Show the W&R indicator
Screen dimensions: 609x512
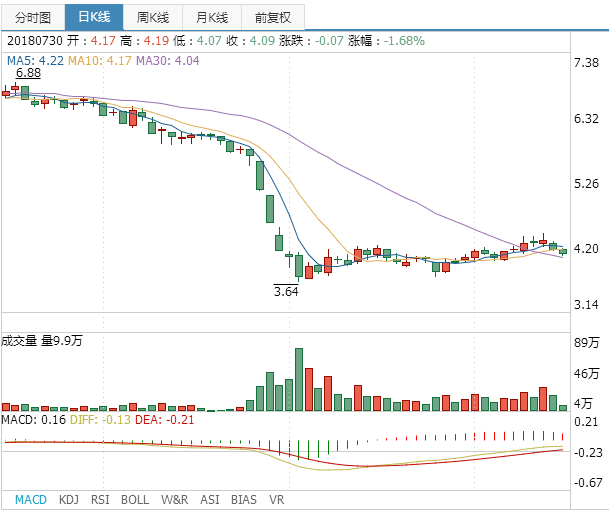pyautogui.click(x=174, y=500)
